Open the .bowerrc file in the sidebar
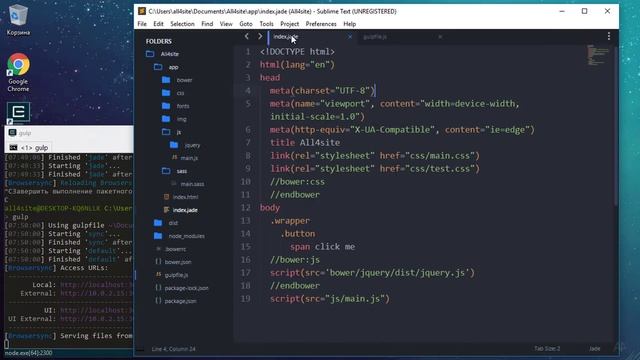The height and width of the screenshot is (360, 640). point(176,249)
